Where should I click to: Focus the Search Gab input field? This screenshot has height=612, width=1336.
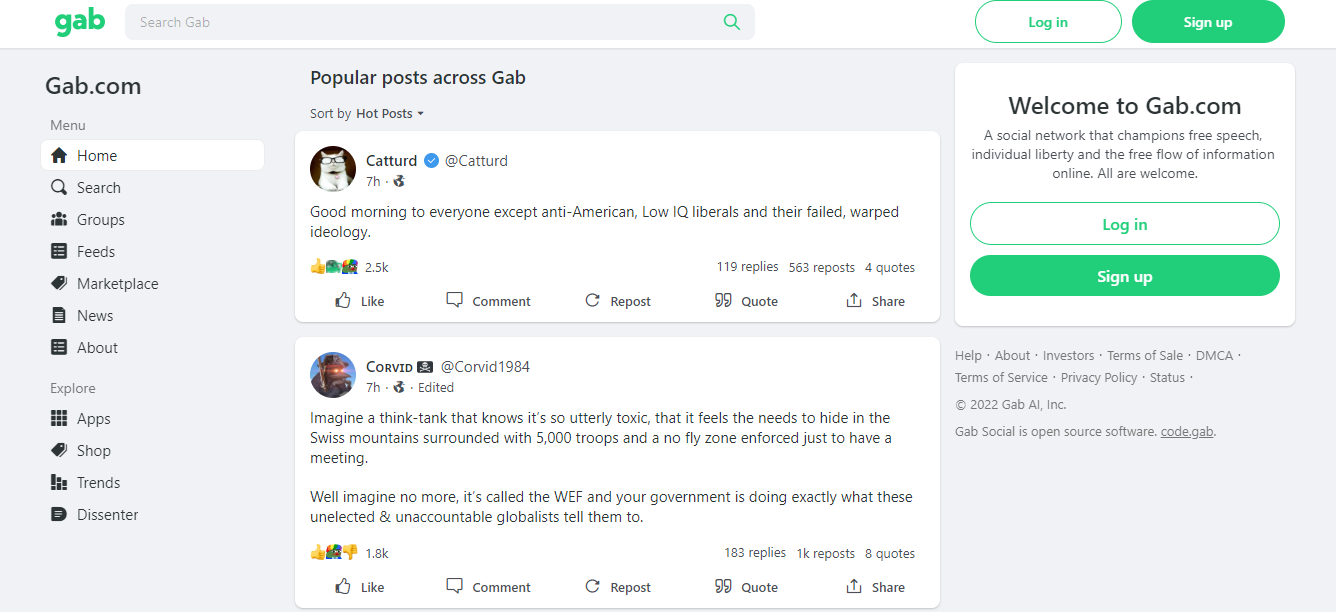(x=425, y=22)
